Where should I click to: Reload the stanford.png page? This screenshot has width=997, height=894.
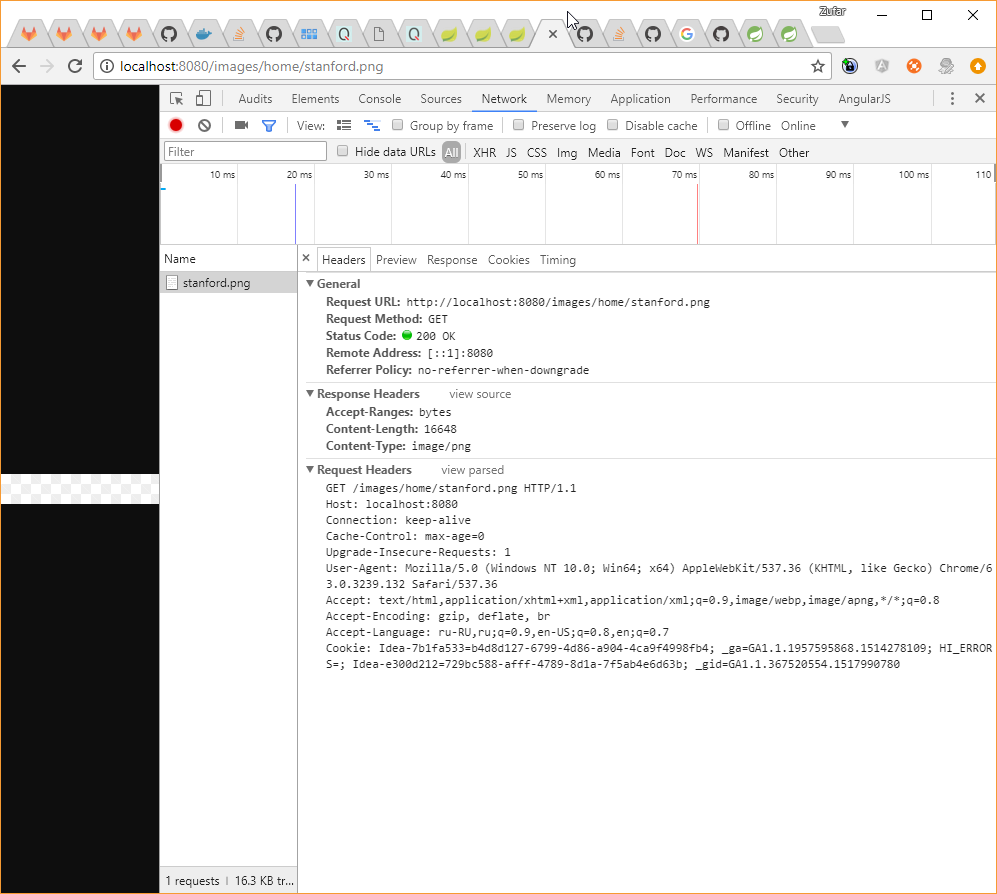tap(75, 66)
